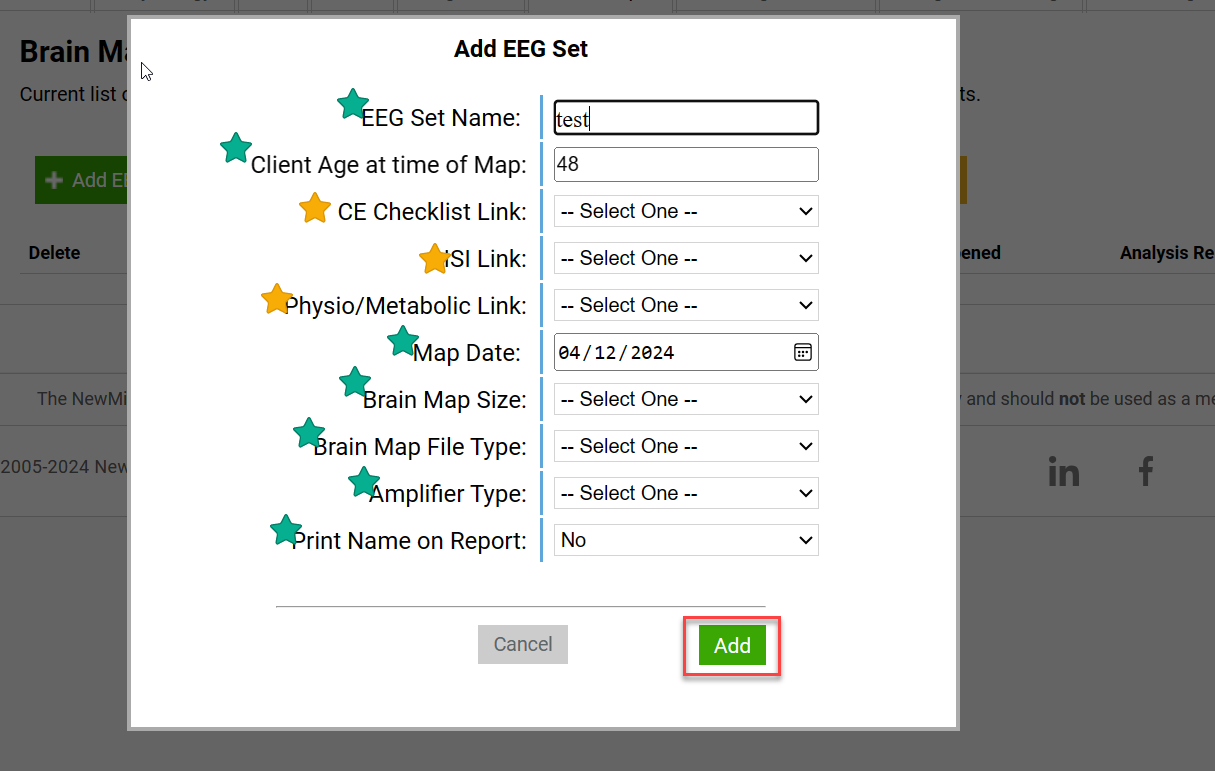
Task: Click the Brain Map File Type label
Action: pyautogui.click(x=420, y=447)
